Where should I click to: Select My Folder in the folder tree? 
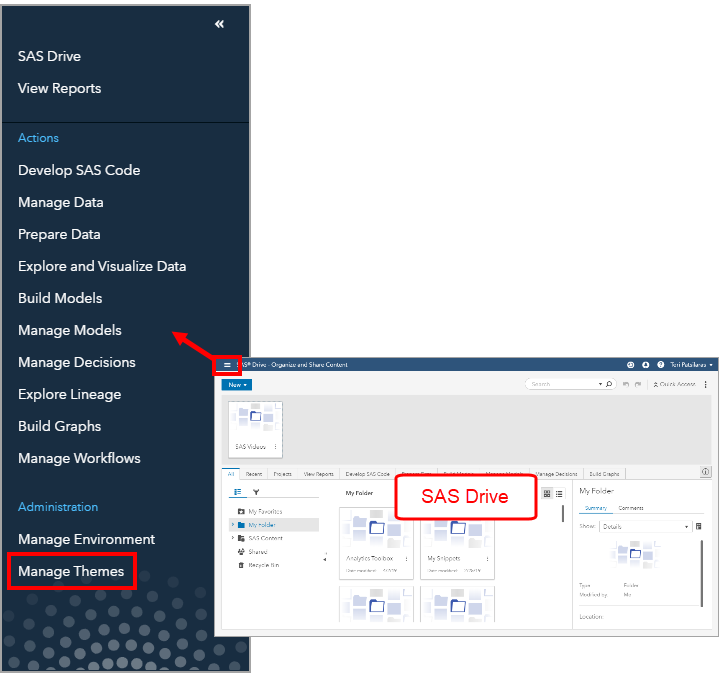[262, 525]
